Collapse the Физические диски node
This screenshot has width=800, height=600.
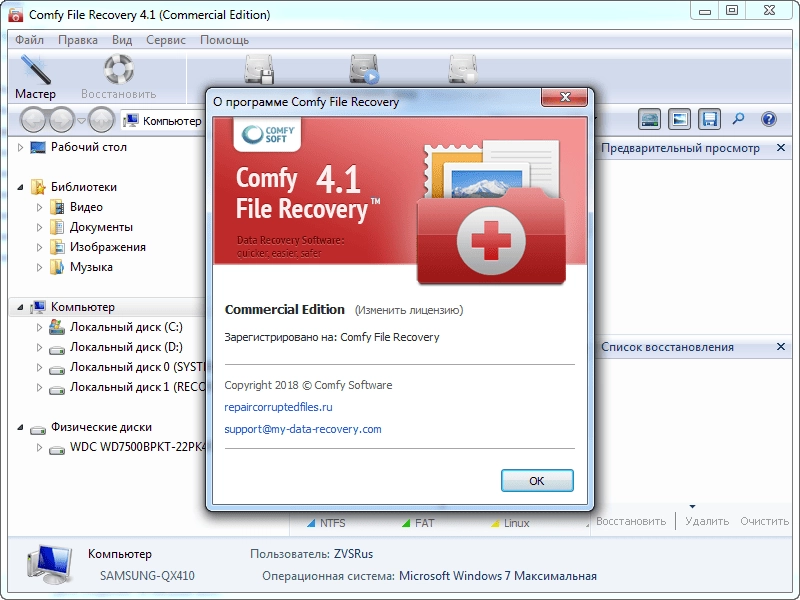tap(20, 428)
